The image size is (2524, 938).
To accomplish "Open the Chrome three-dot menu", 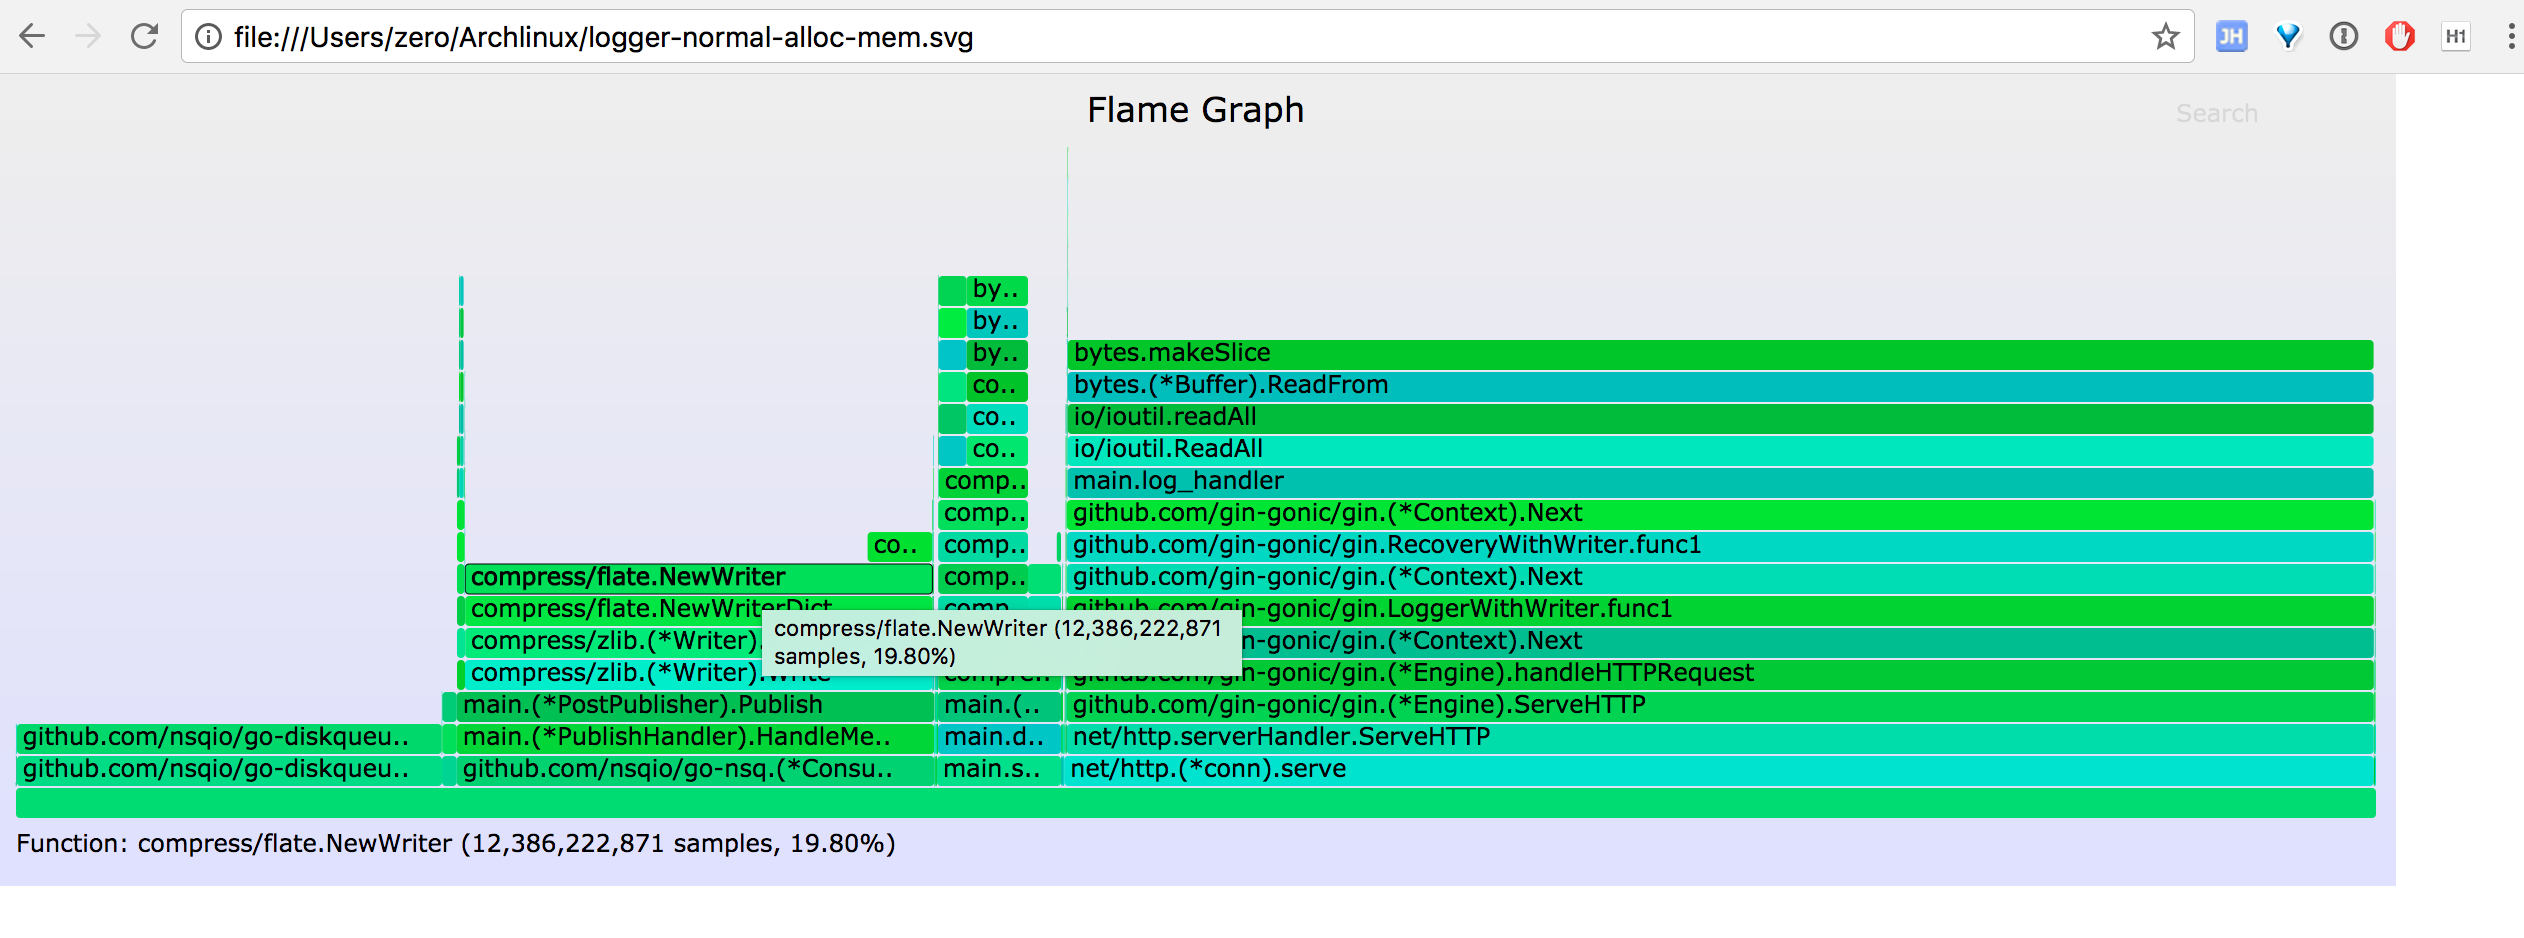I will coord(2511,37).
